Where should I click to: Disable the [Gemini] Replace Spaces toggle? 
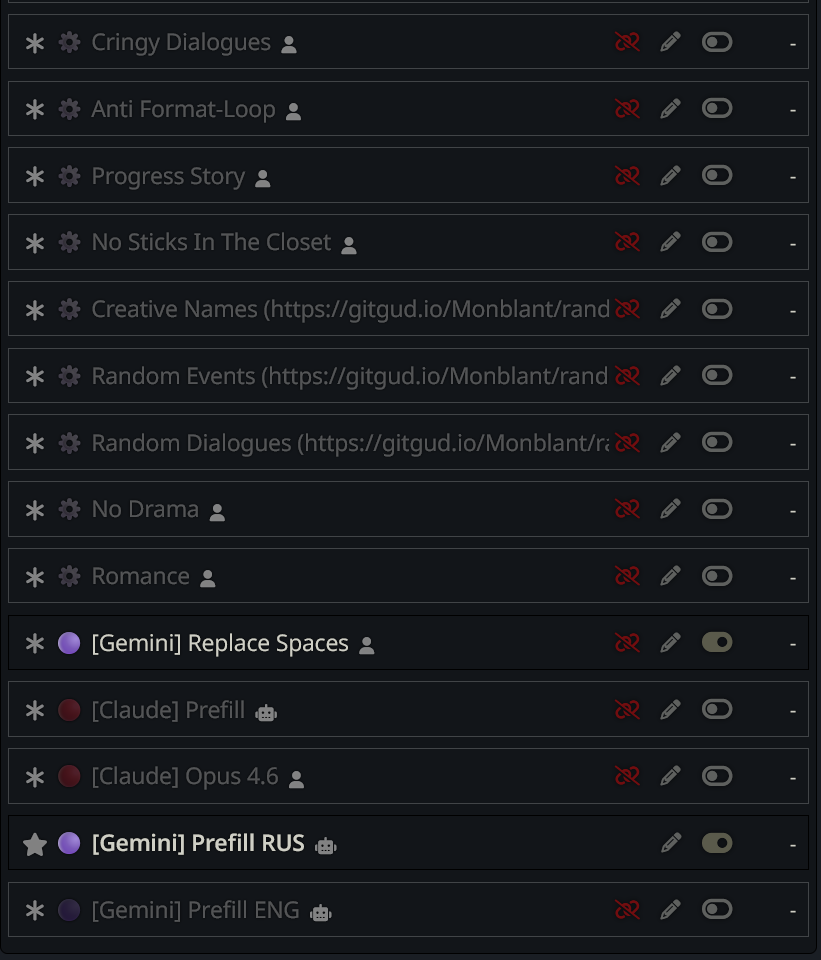(x=717, y=642)
